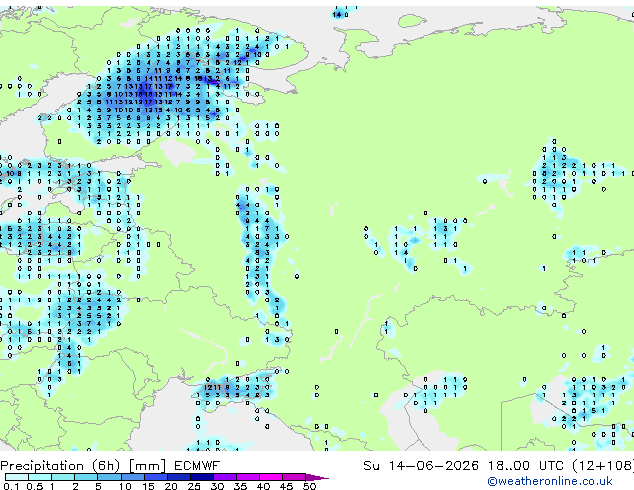Click the '18..00 UTC' time text
Viewport: 634px width, 490px height.
coord(526,466)
